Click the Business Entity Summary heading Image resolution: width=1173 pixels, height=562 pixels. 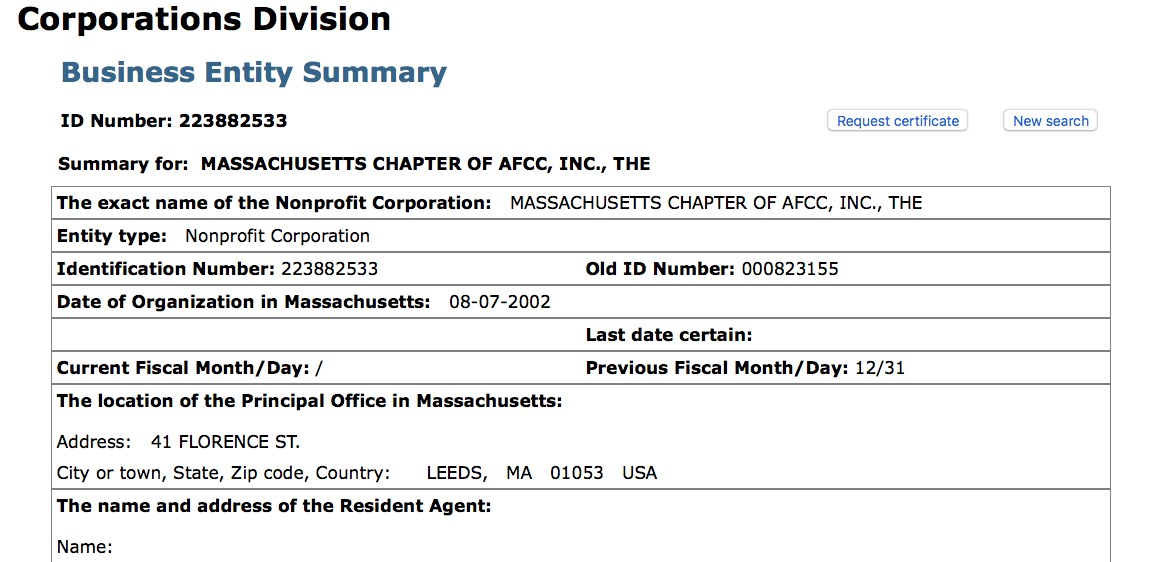[254, 73]
